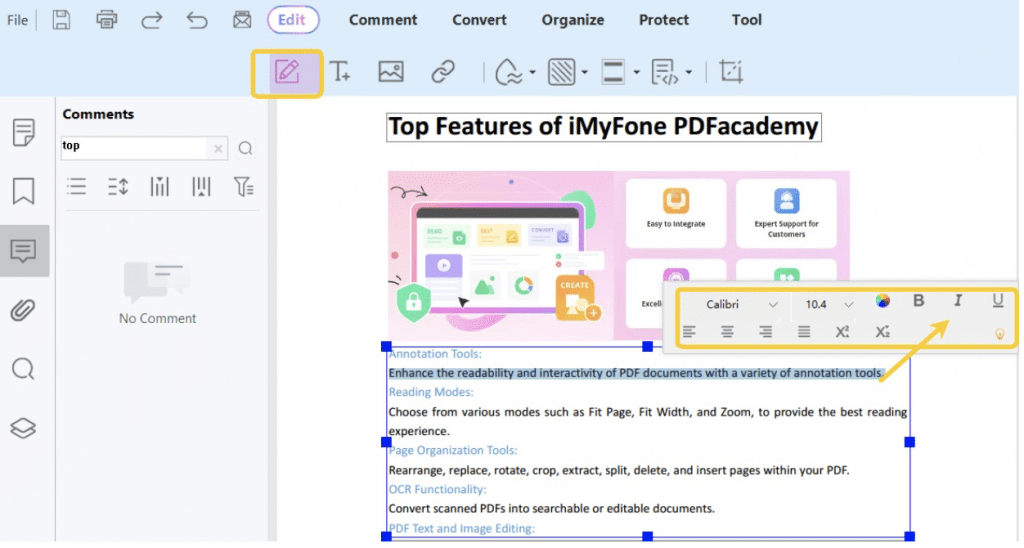Click the PDF Text and Image Editing heading
The width and height of the screenshot is (1024, 548).
pyautogui.click(x=461, y=530)
